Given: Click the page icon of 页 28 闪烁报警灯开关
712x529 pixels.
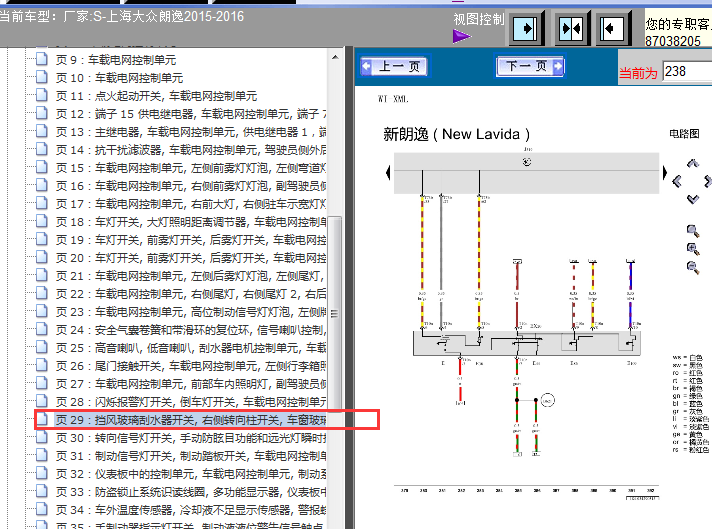Looking at the screenshot, I should pos(42,401).
